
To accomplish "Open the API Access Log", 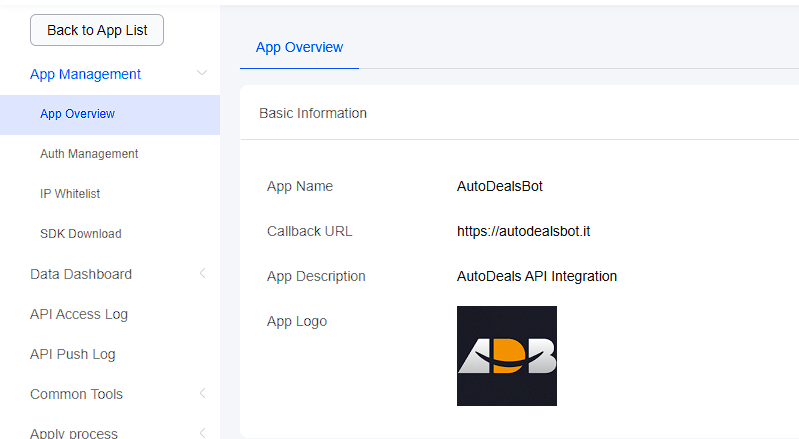I will [79, 314].
